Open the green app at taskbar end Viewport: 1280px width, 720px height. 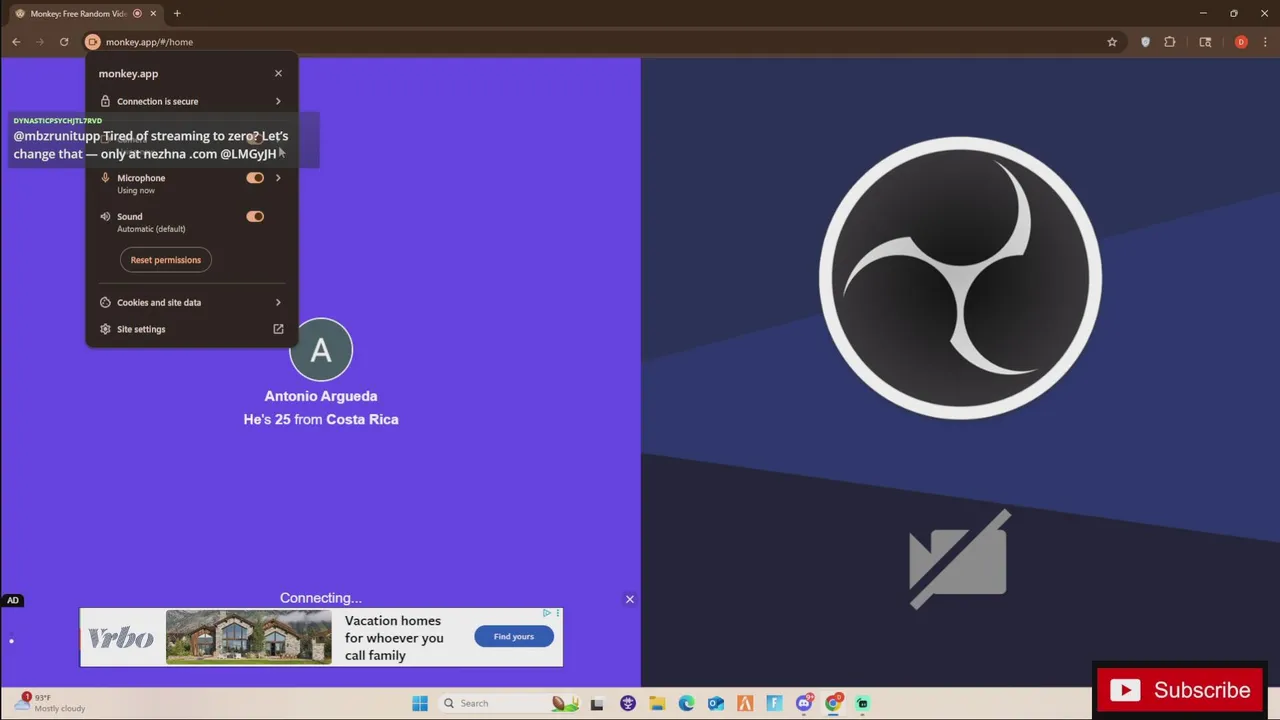pyautogui.click(x=863, y=703)
